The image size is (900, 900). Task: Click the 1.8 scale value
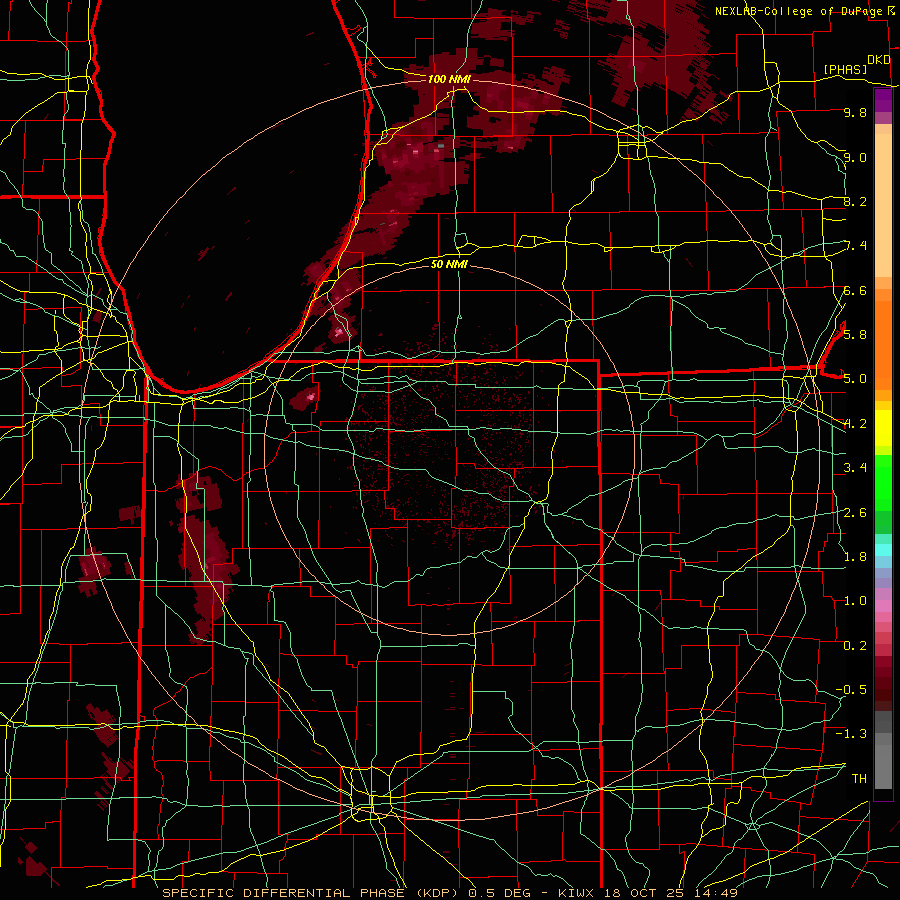point(855,556)
